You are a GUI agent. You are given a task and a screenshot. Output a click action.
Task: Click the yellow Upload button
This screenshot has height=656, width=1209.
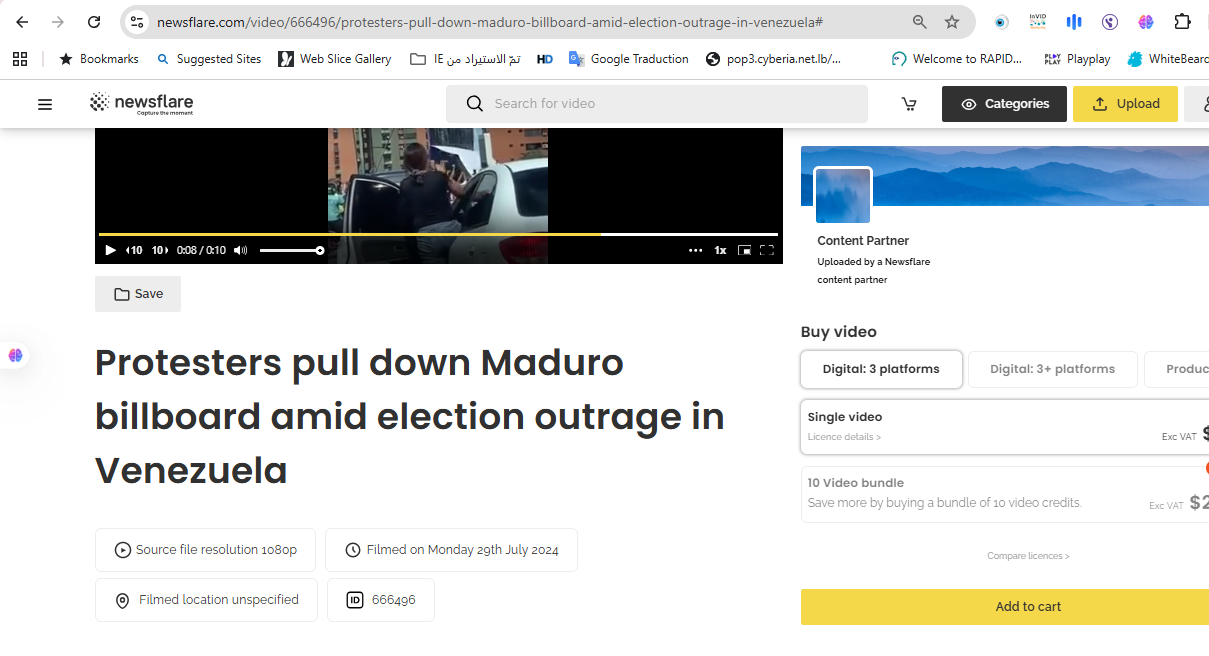click(x=1125, y=104)
